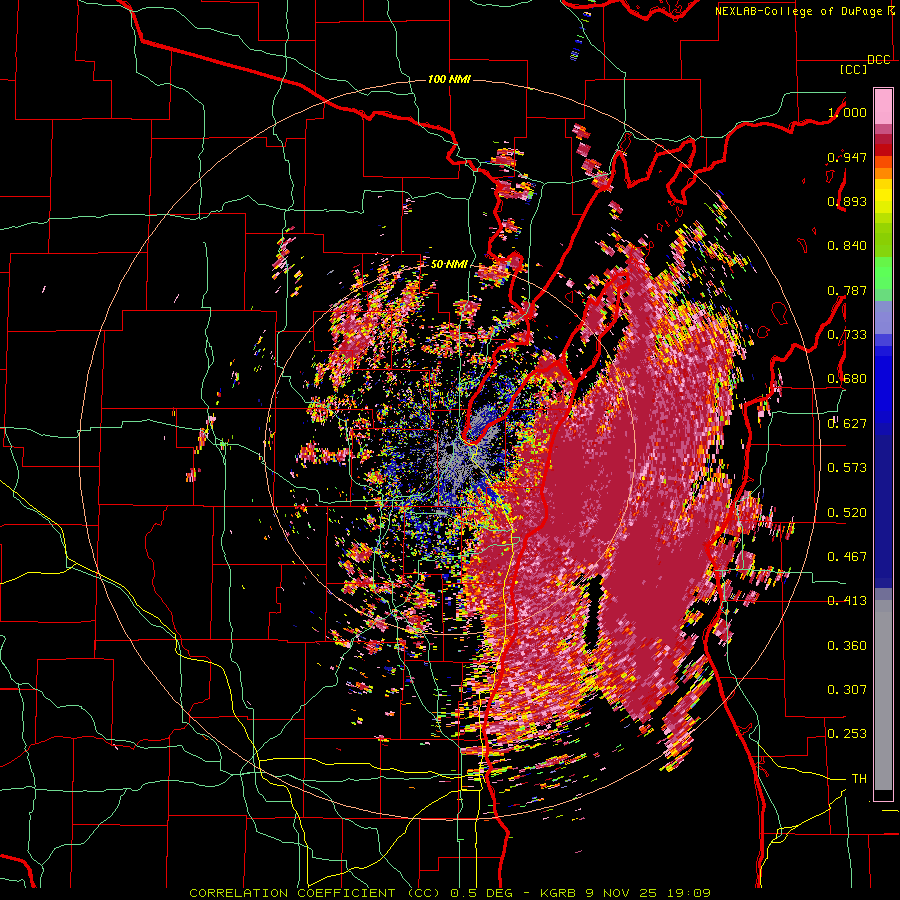Select the 0.733 scale value

847,335
